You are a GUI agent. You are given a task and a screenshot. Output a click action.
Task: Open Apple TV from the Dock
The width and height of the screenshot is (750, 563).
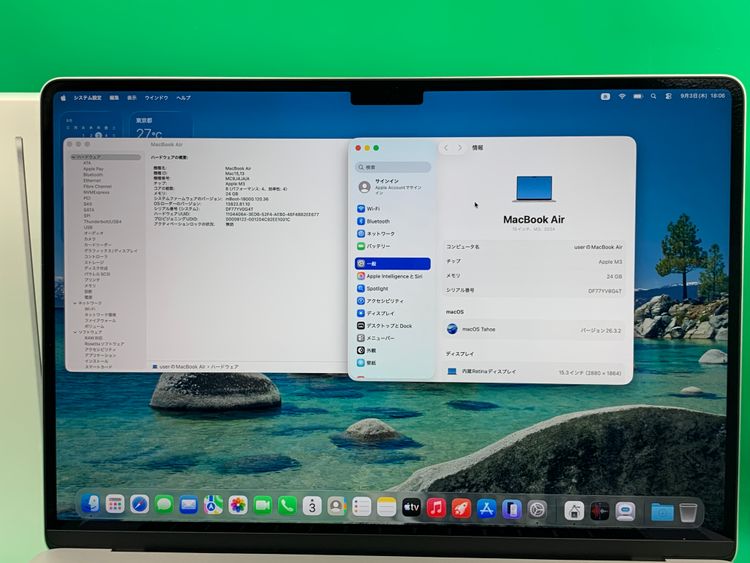[411, 508]
